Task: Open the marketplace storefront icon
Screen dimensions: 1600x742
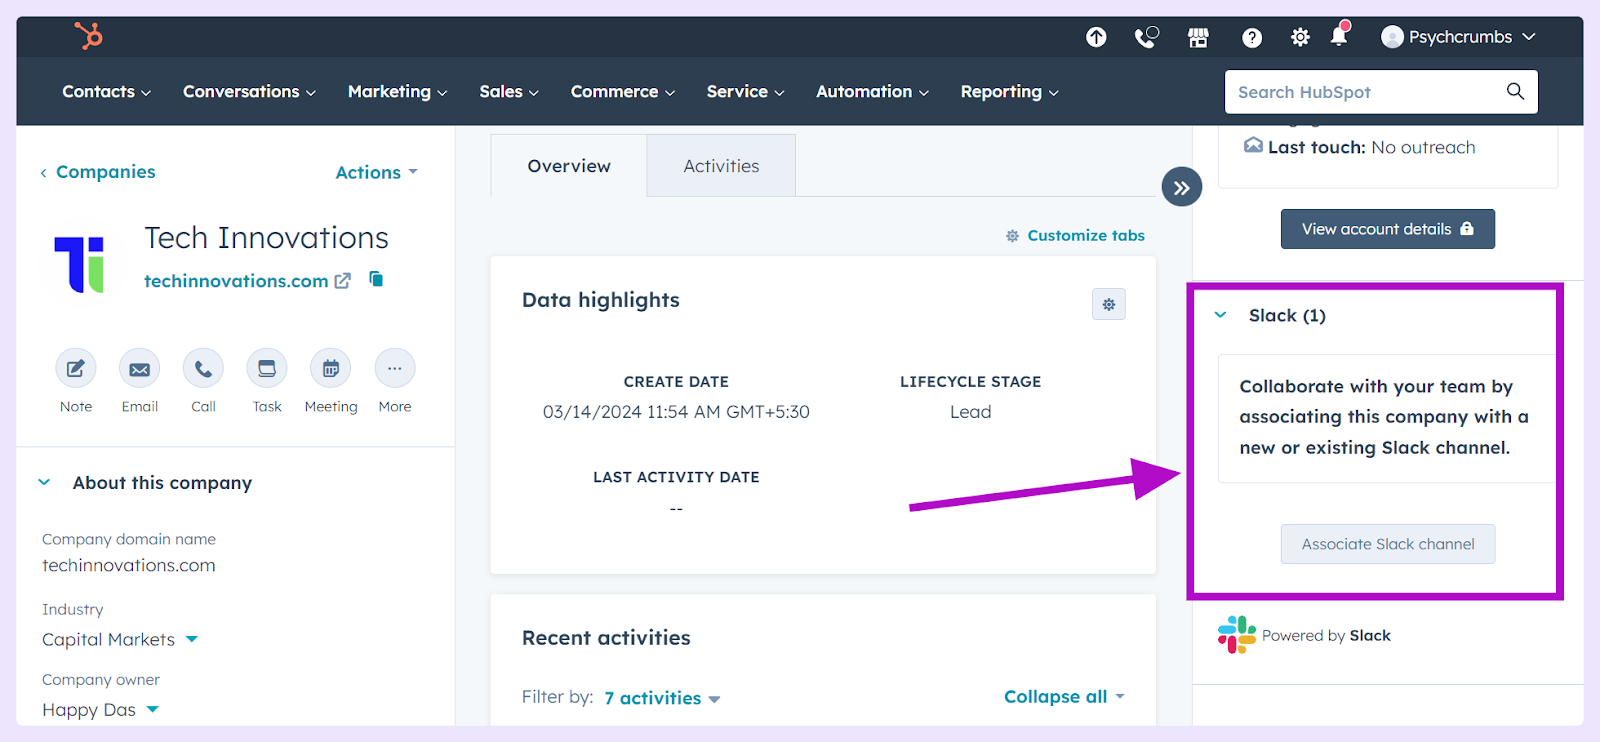Action: tap(1198, 38)
